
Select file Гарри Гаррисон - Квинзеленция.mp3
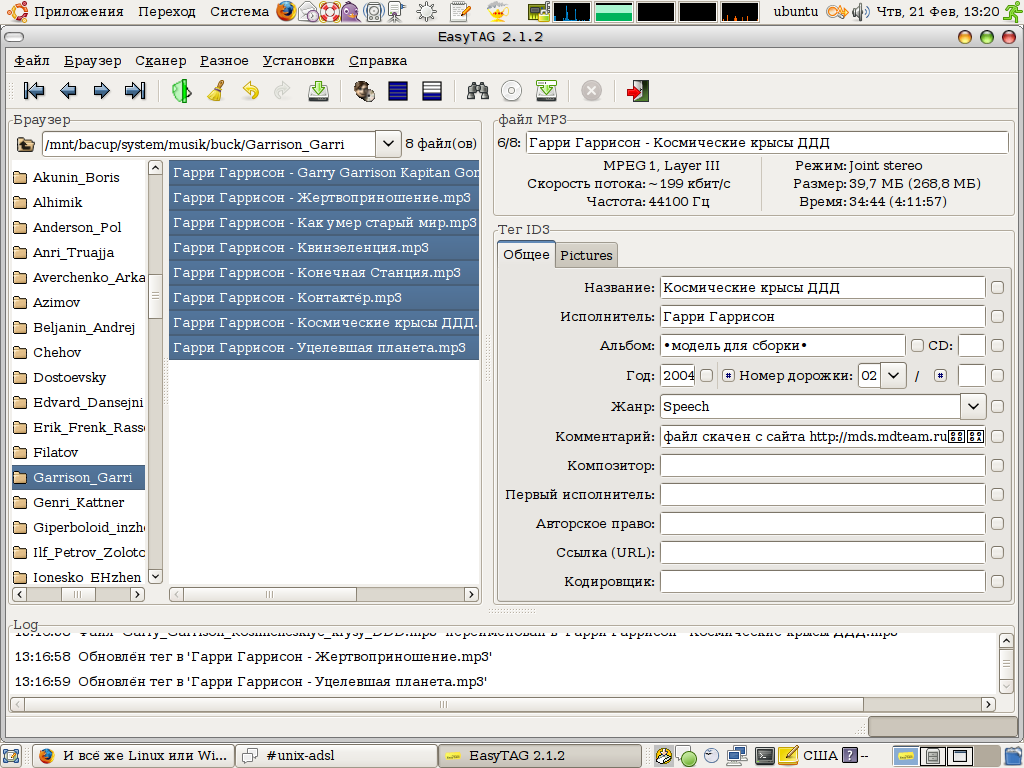pyautogui.click(x=324, y=248)
